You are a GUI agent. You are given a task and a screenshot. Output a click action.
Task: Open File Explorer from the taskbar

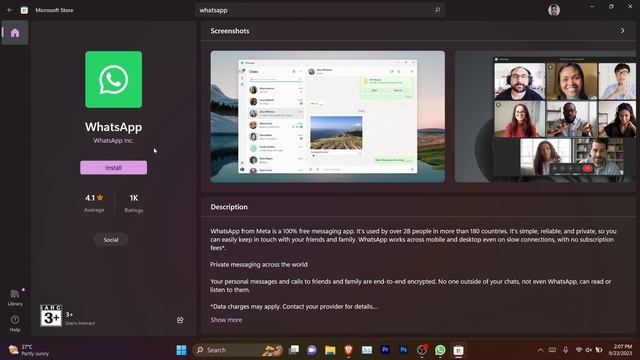(330, 350)
